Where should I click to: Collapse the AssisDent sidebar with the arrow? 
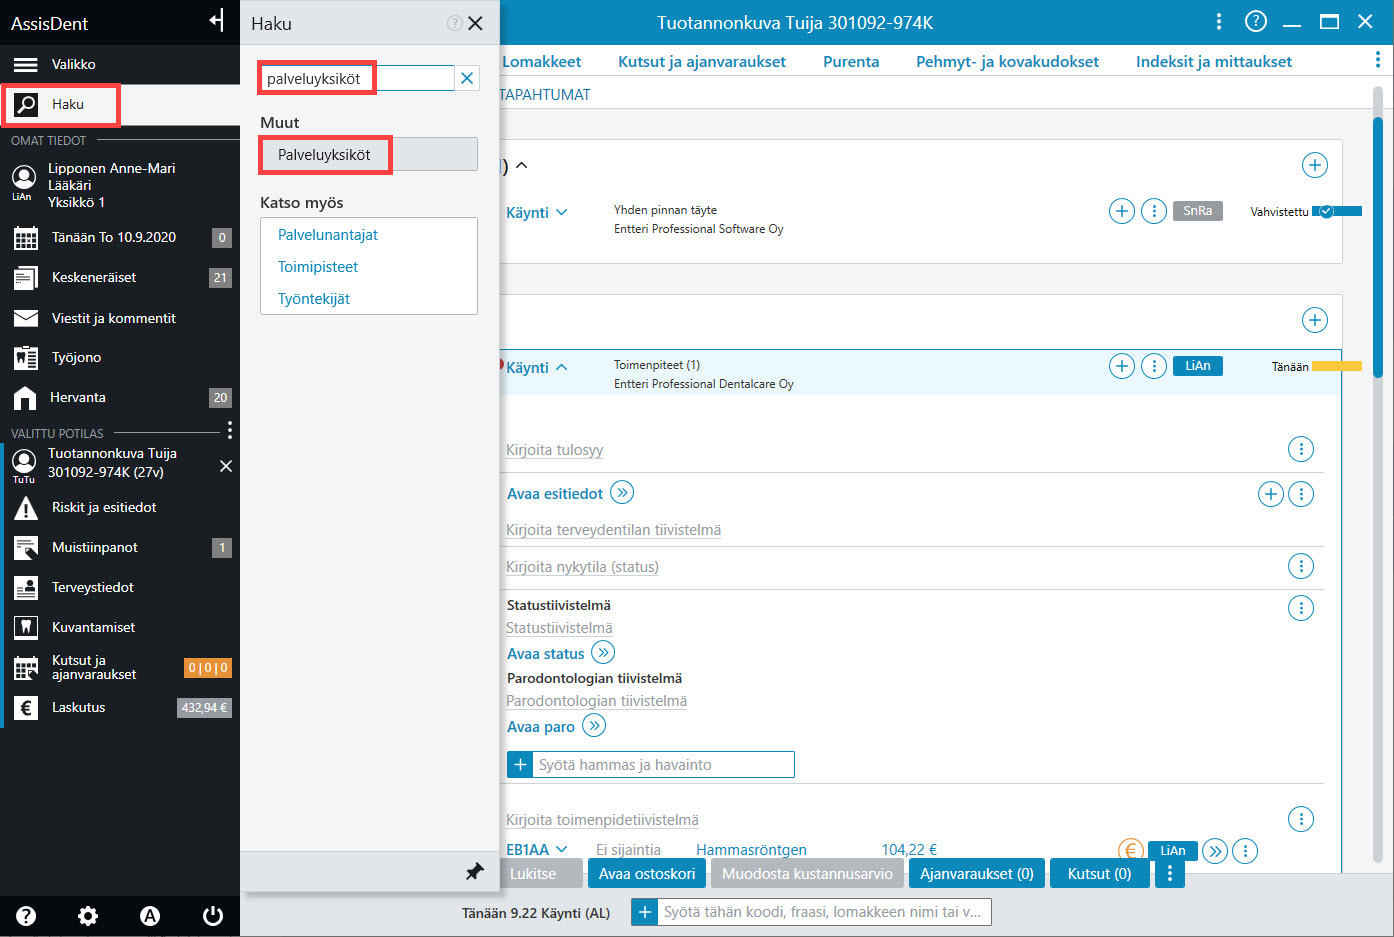(x=216, y=21)
